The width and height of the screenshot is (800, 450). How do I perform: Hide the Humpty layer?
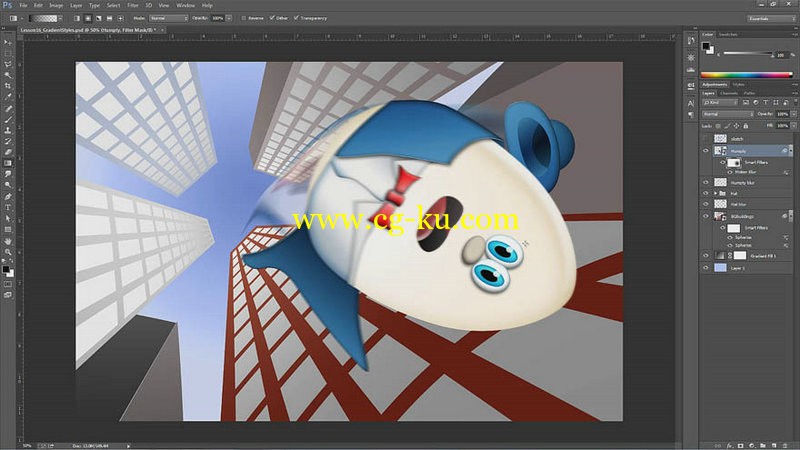pyautogui.click(x=706, y=151)
